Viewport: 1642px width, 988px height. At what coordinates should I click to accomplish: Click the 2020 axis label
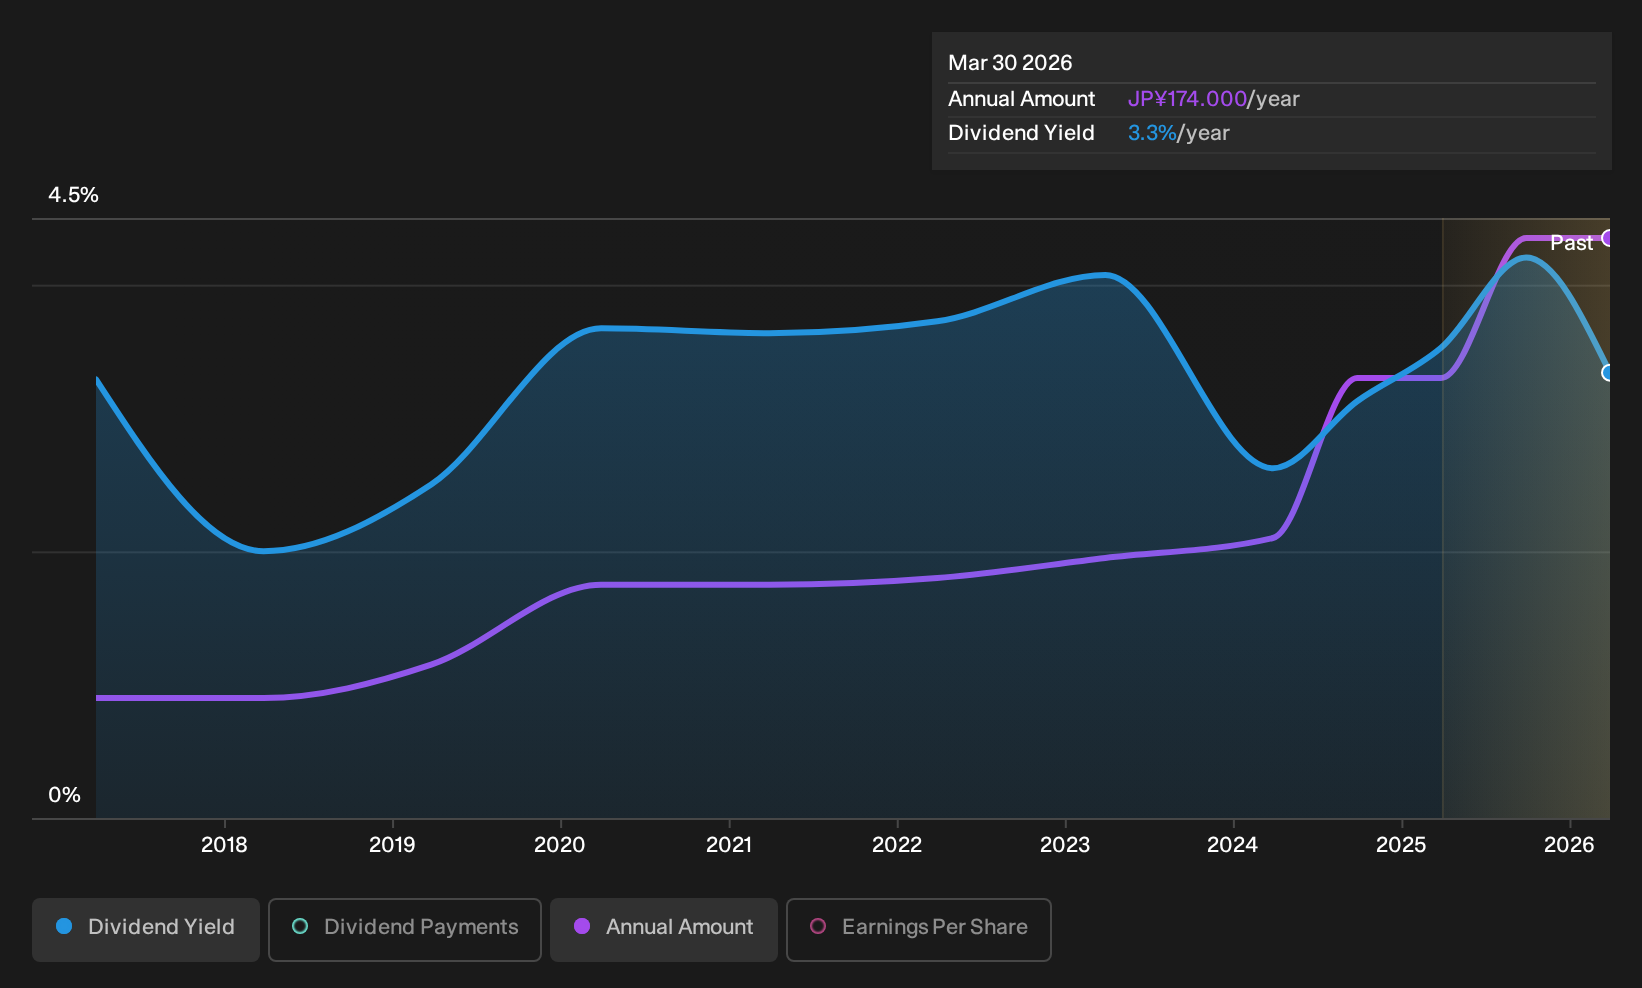pos(560,845)
